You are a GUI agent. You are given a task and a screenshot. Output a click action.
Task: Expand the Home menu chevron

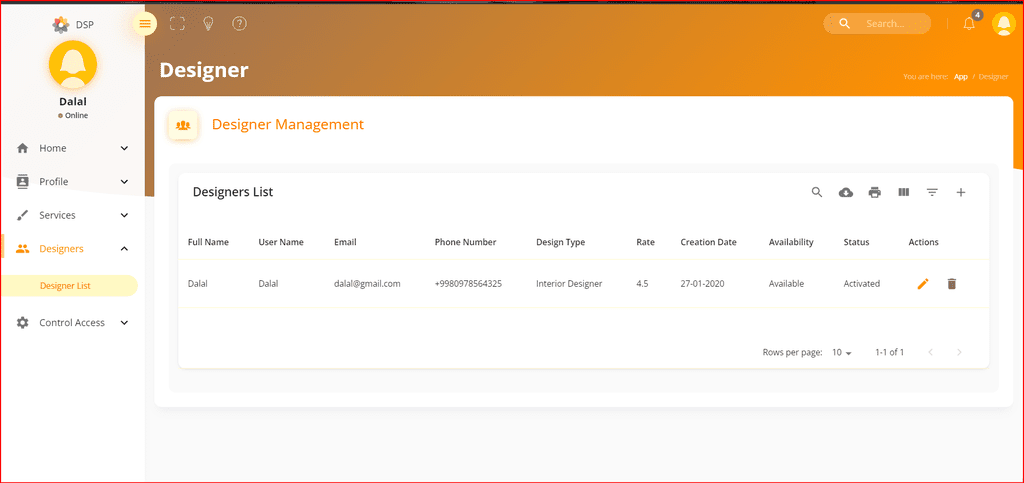click(125, 148)
